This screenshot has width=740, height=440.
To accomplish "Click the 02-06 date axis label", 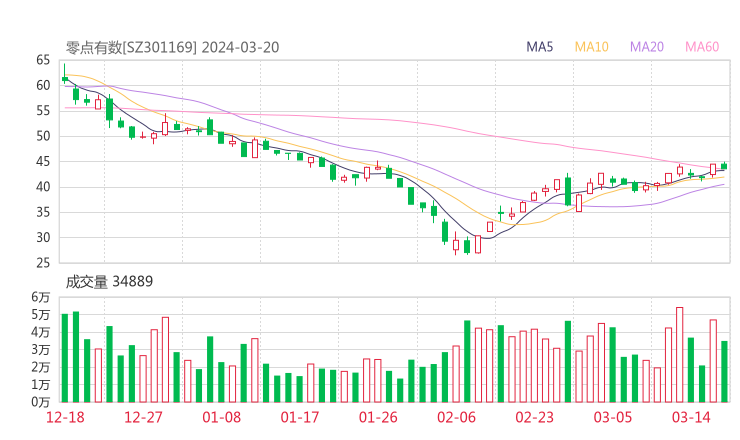I will pos(456,417).
